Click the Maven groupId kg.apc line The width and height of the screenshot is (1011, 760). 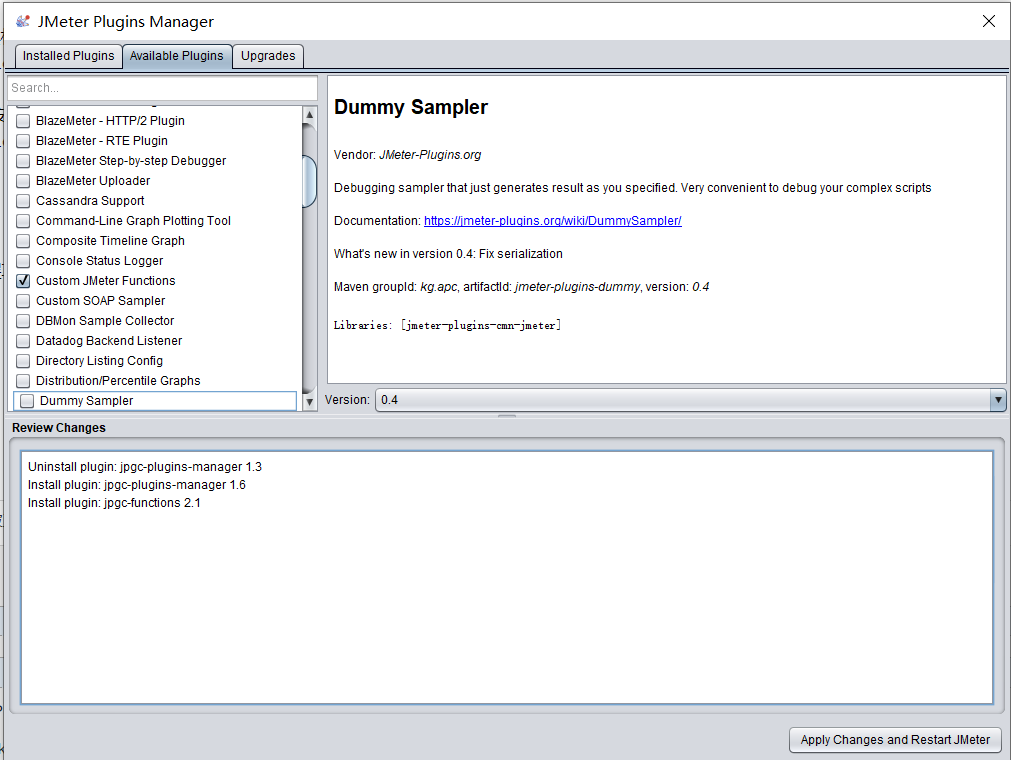click(x=522, y=287)
